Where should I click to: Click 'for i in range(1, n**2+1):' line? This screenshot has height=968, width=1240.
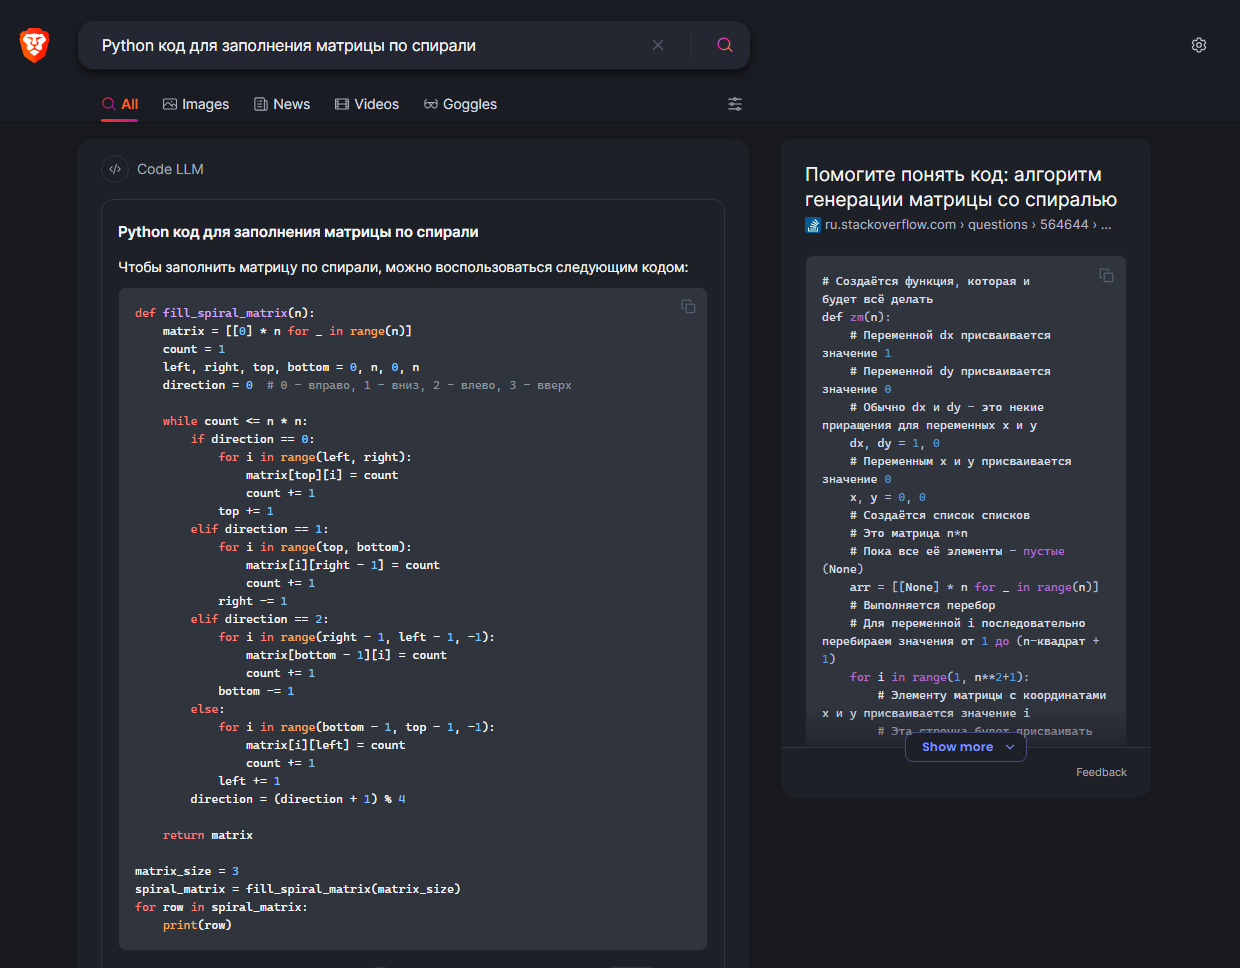(939, 677)
